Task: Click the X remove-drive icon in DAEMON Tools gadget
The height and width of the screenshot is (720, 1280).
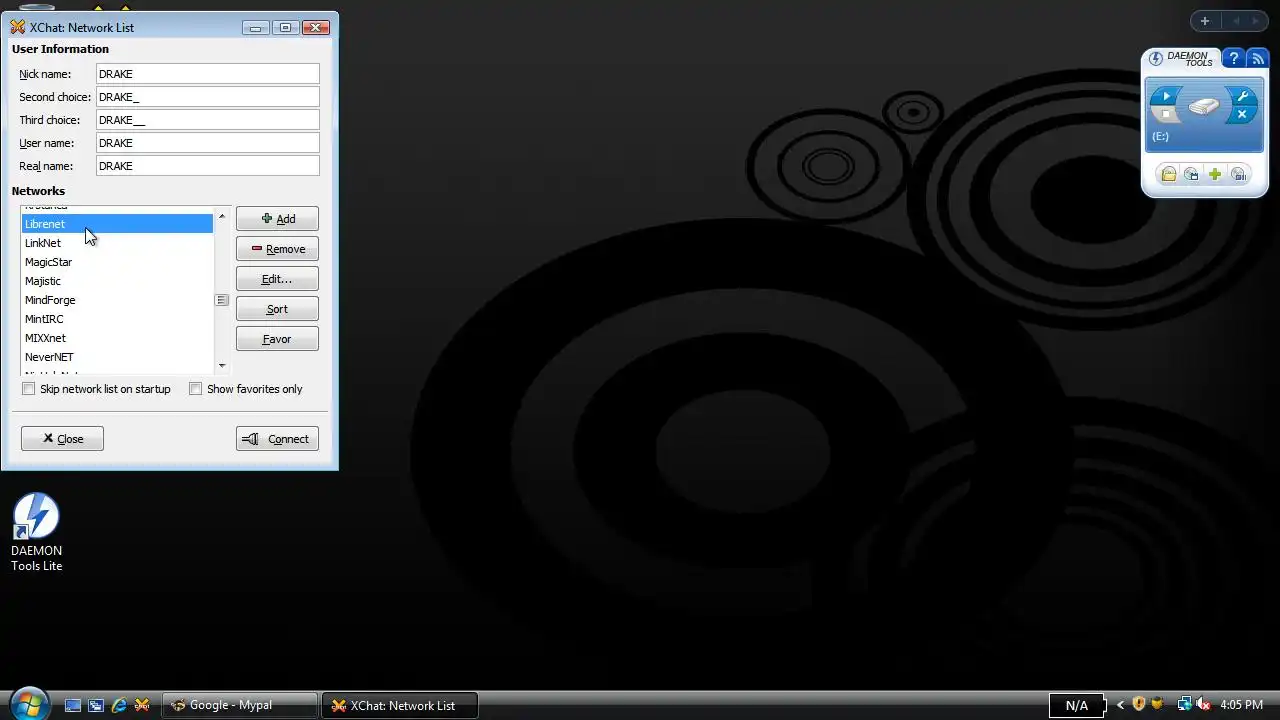Action: point(1242,114)
